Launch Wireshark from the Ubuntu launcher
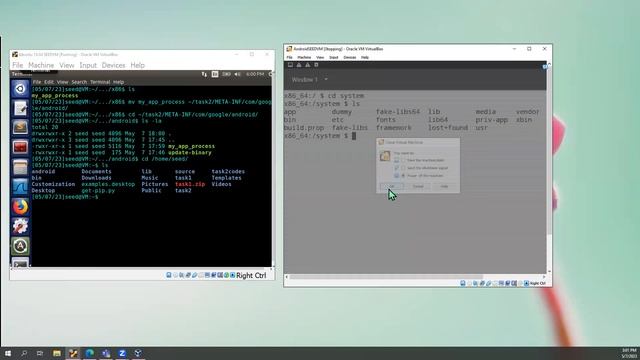The image size is (640, 360). pos(20,187)
